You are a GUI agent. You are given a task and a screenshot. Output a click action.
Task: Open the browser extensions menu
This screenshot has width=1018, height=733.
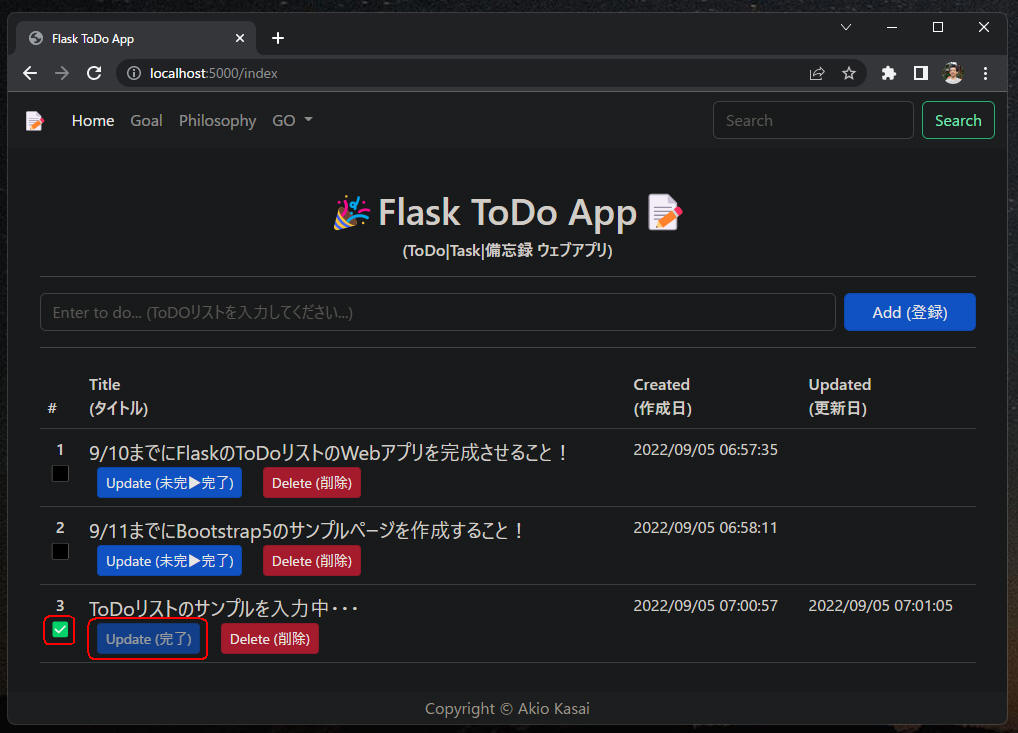point(889,73)
